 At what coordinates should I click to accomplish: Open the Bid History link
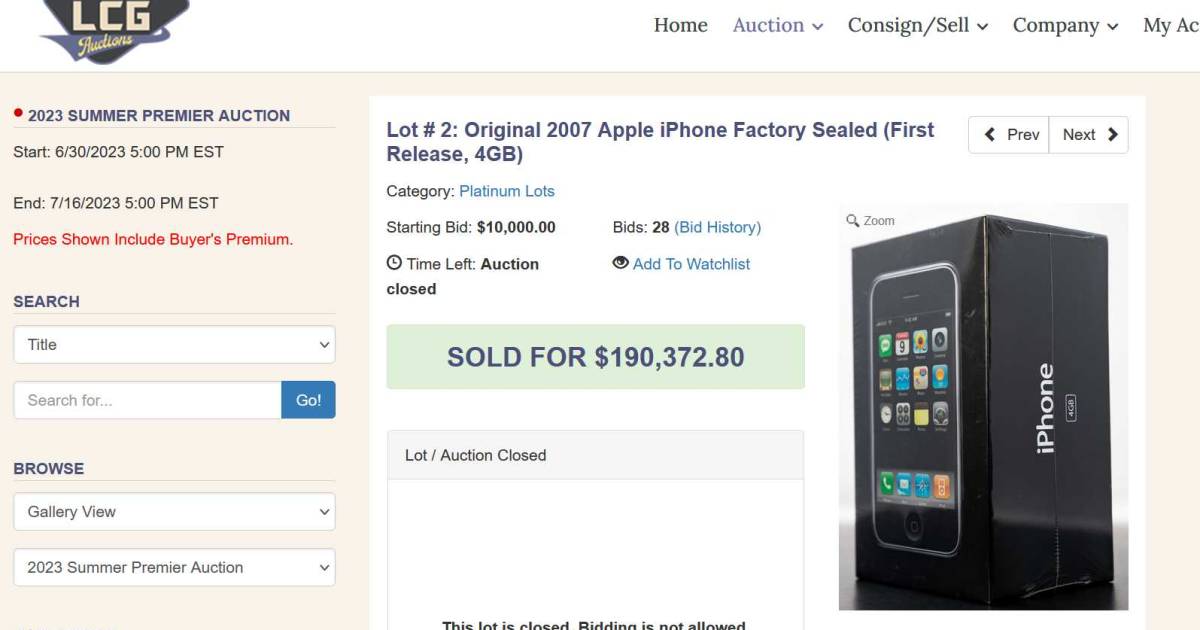click(716, 227)
